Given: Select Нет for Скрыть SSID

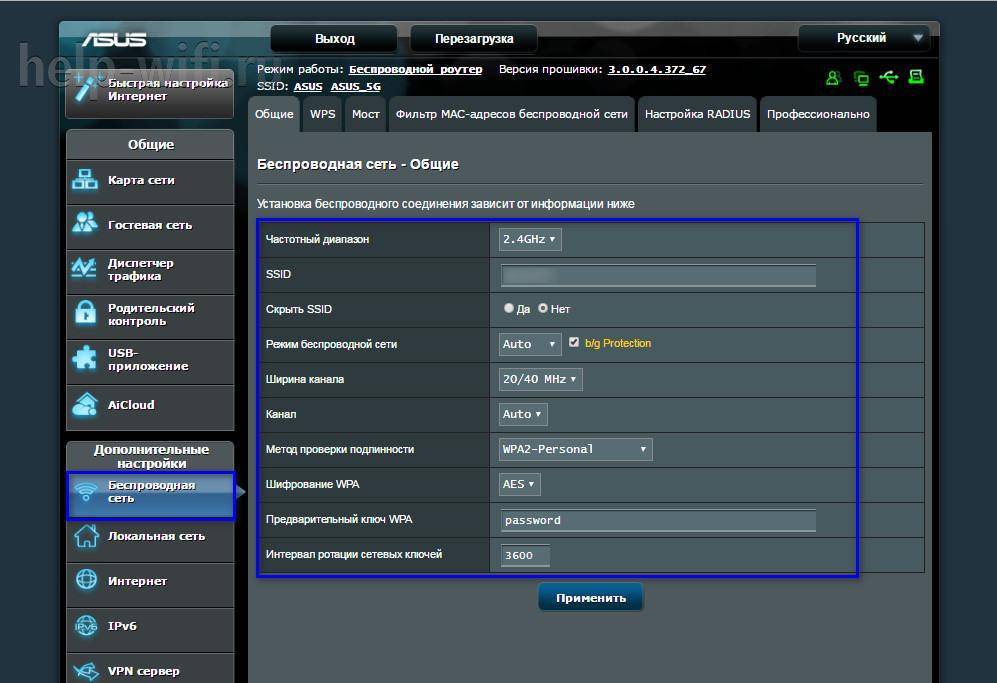Looking at the screenshot, I should tap(543, 309).
